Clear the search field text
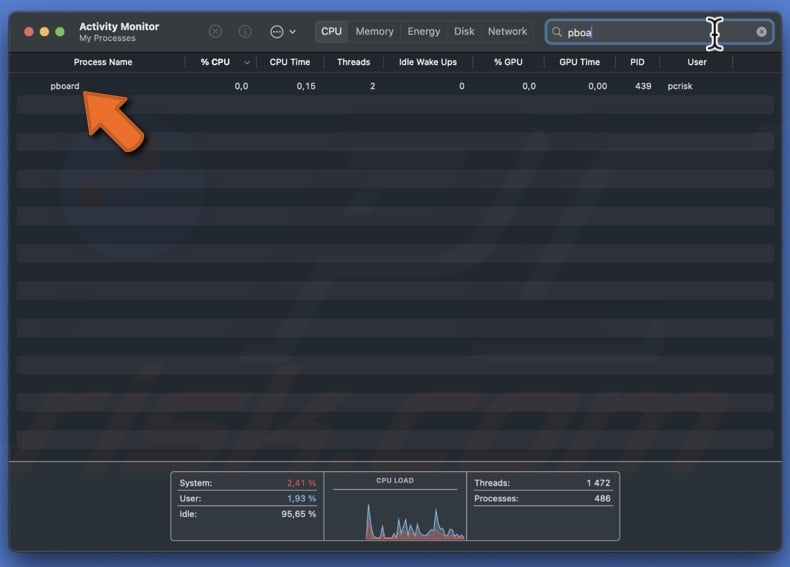 [761, 32]
